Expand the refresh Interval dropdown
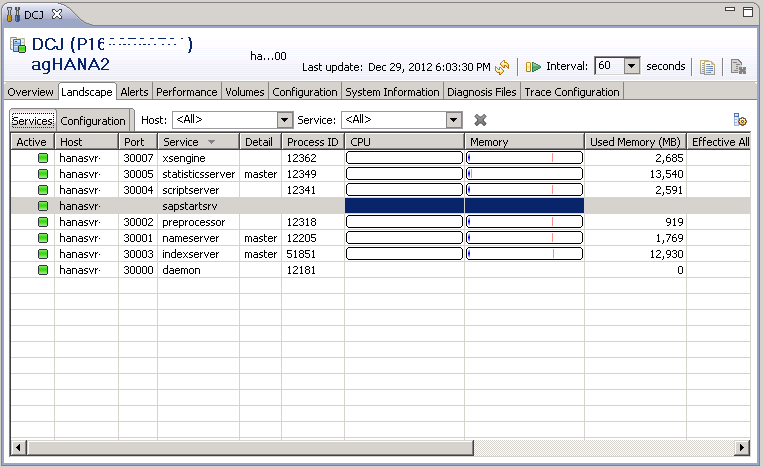Screen dimensions: 763x467 pyautogui.click(x=631, y=66)
